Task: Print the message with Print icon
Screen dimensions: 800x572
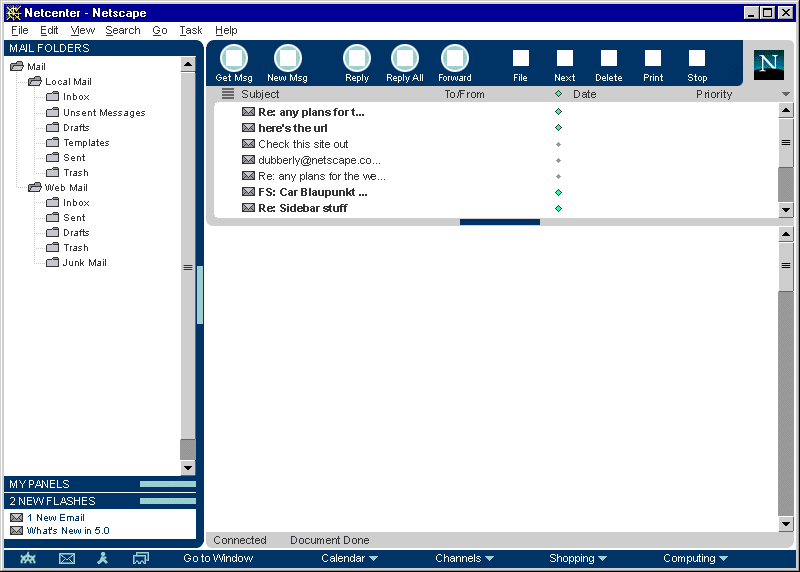Action: (653, 58)
